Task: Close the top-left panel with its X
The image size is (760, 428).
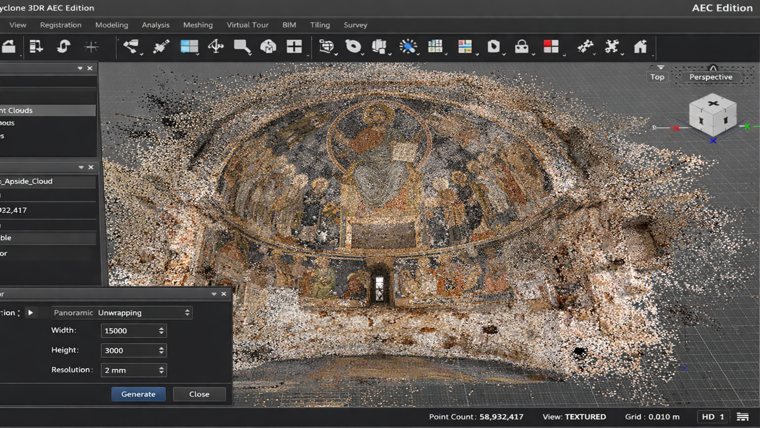Action: tap(90, 68)
